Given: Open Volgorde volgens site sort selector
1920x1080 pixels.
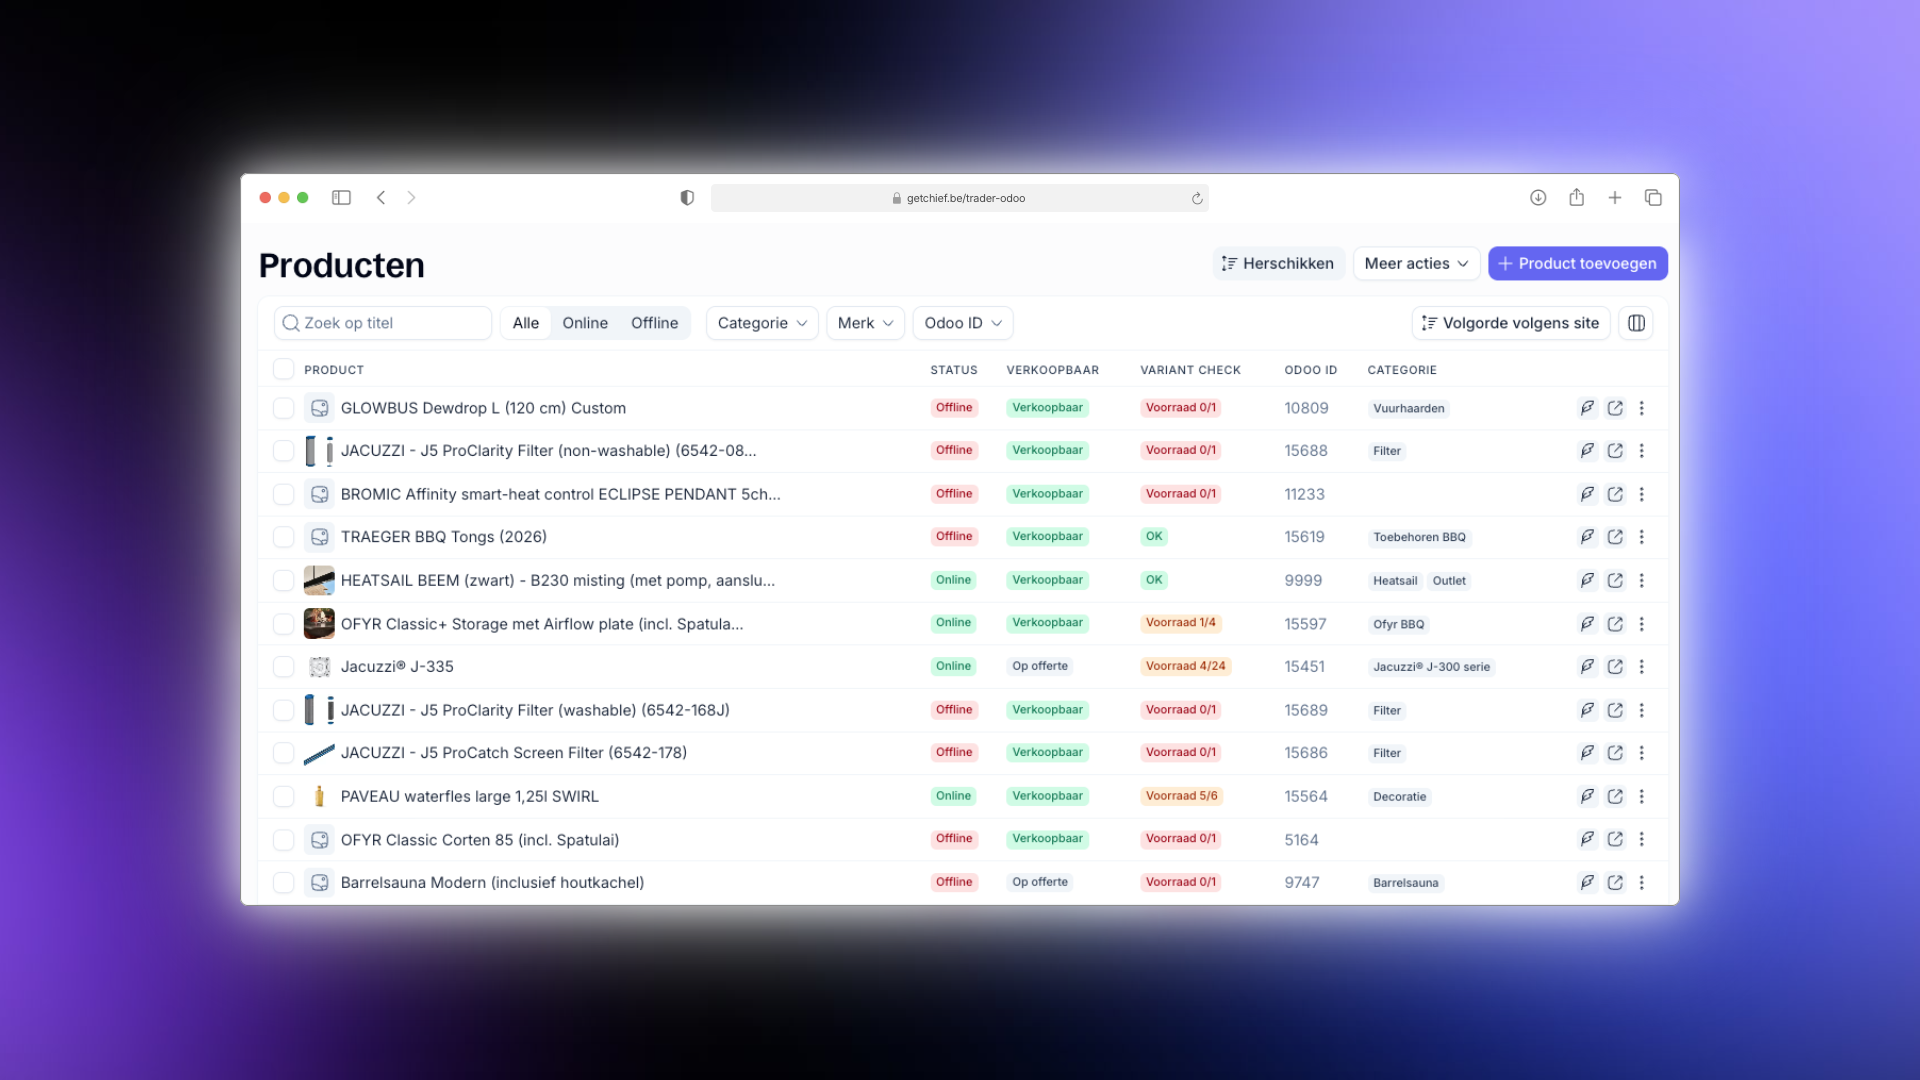Looking at the screenshot, I should click(x=1511, y=323).
